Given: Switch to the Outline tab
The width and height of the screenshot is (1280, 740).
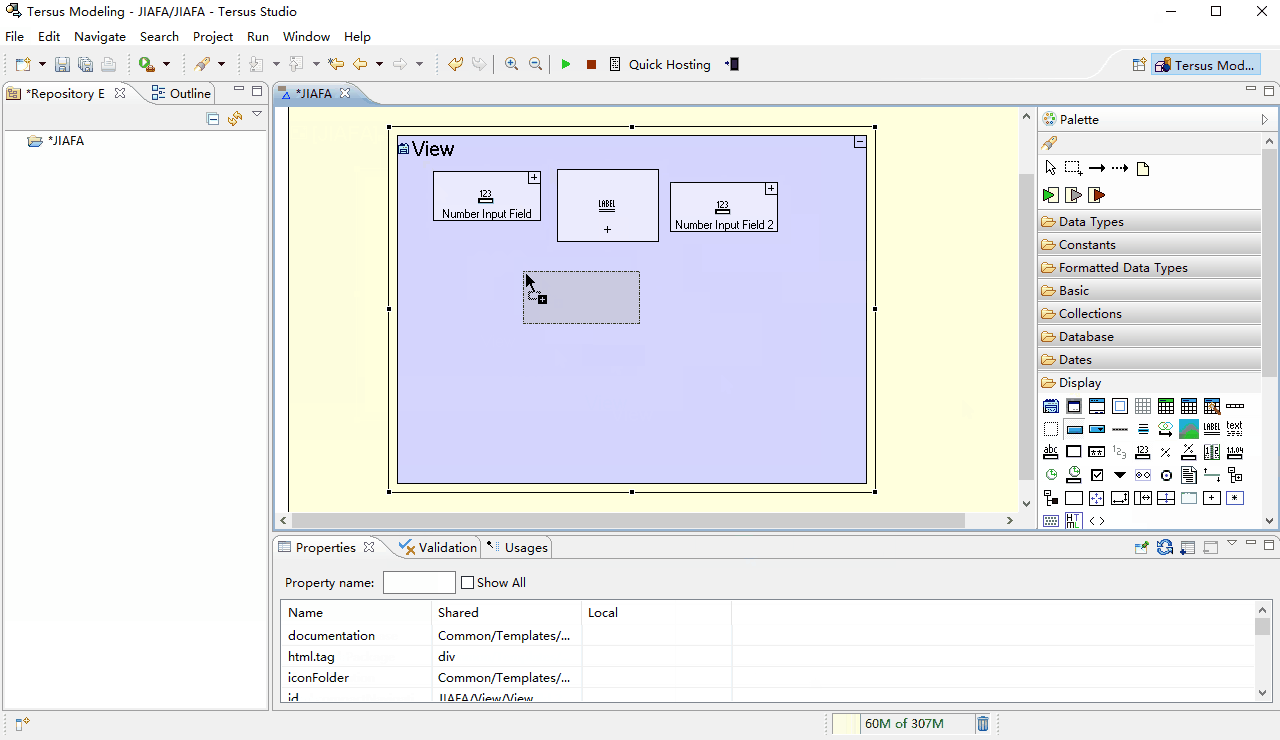Looking at the screenshot, I should click(181, 93).
